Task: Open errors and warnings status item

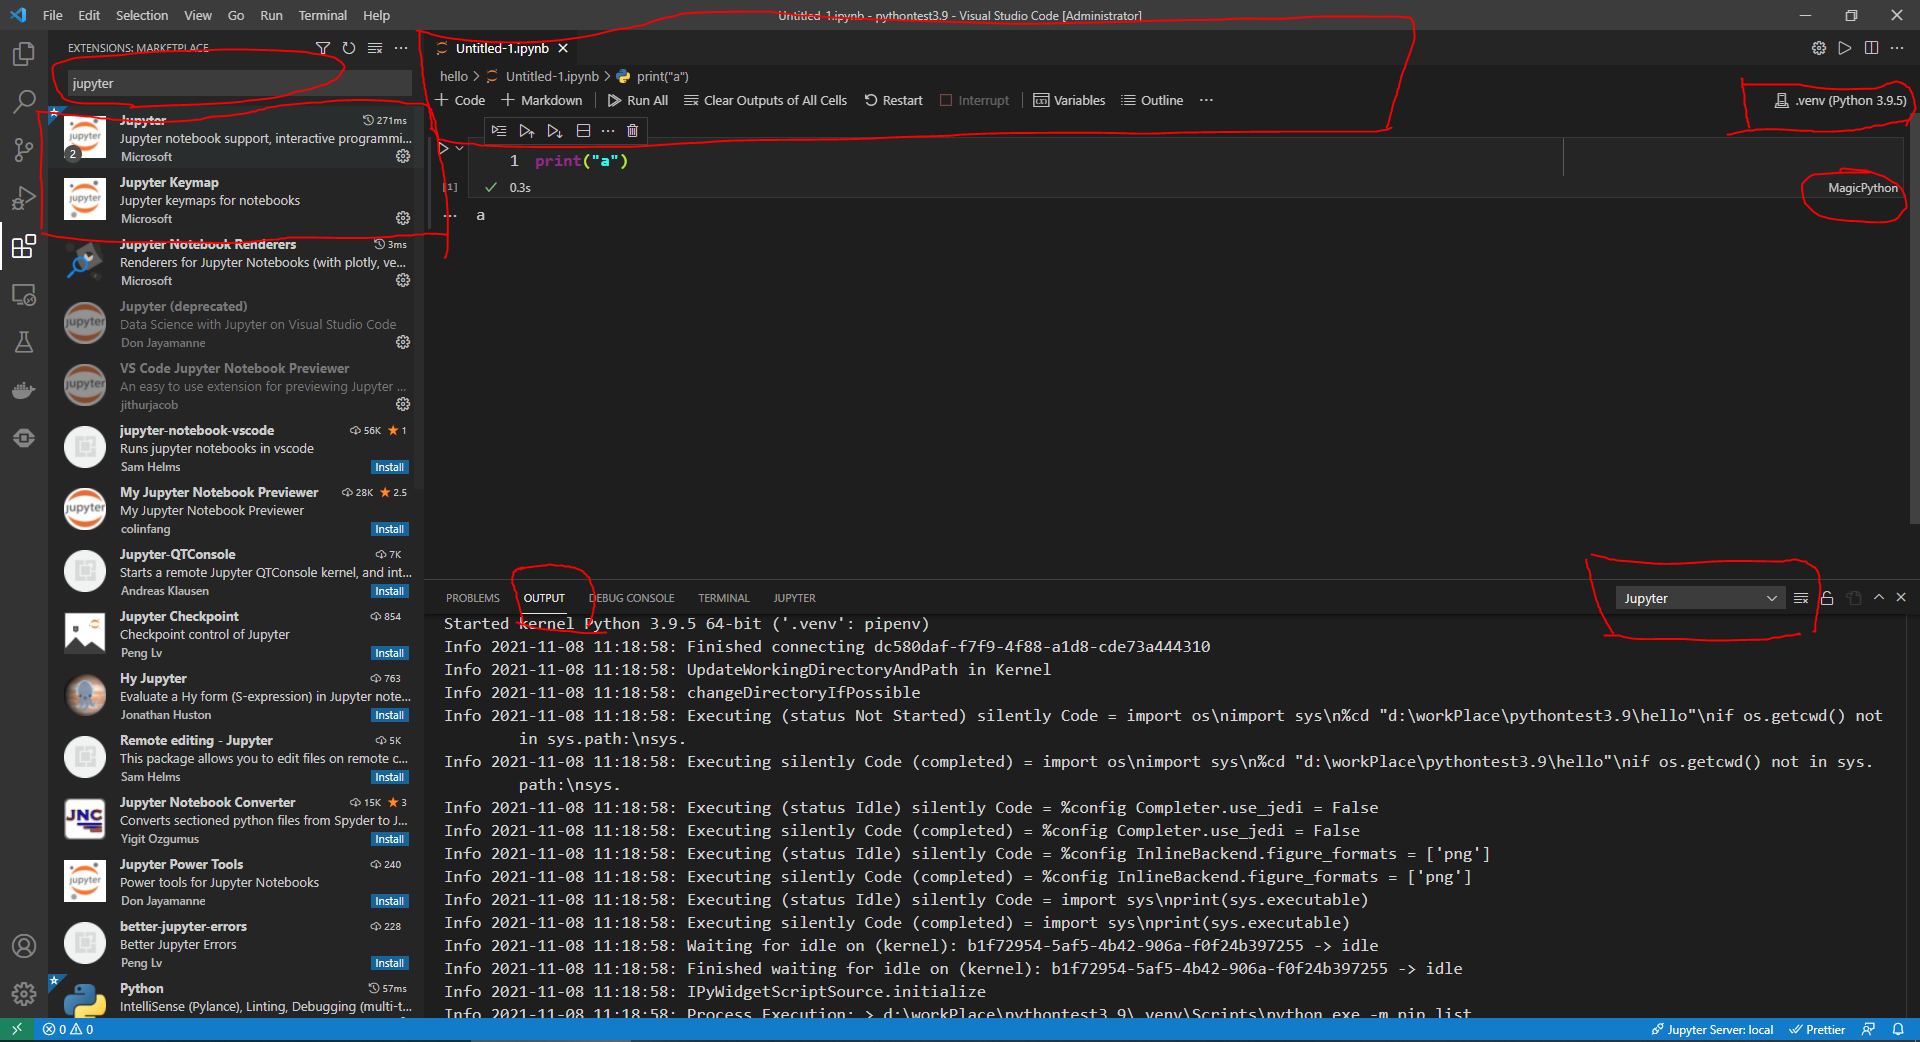Action: pyautogui.click(x=68, y=1029)
